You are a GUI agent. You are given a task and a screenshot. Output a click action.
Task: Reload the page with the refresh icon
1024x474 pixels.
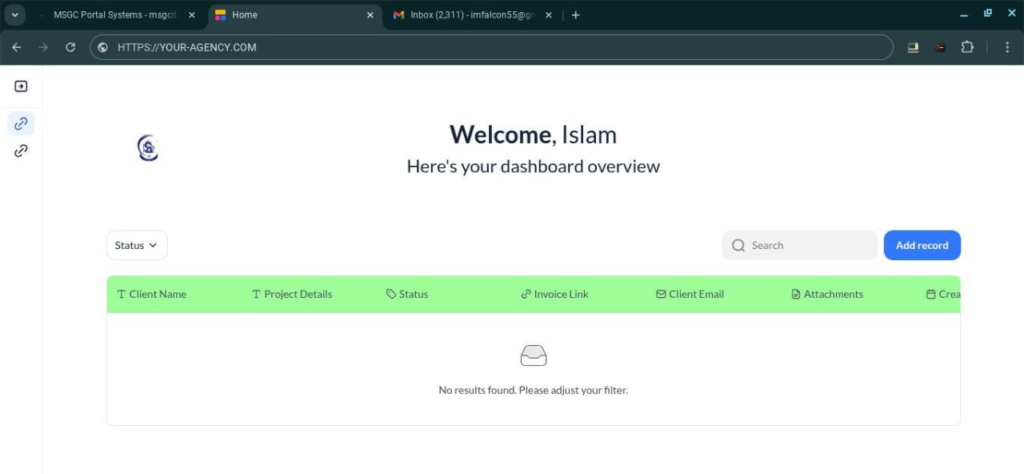(x=70, y=47)
